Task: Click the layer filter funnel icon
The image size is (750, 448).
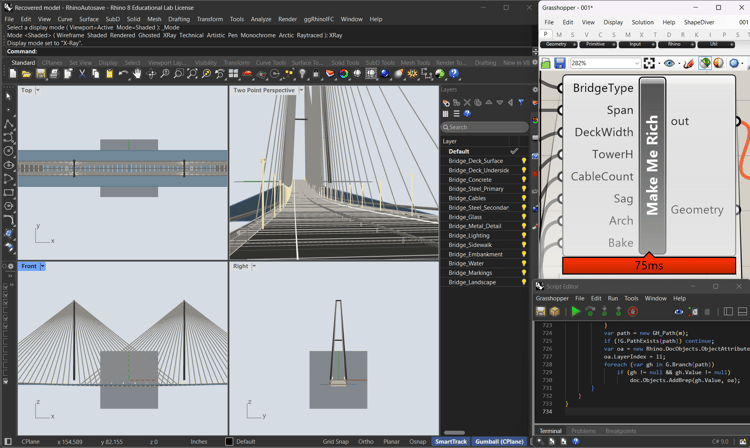Action: pos(520,102)
